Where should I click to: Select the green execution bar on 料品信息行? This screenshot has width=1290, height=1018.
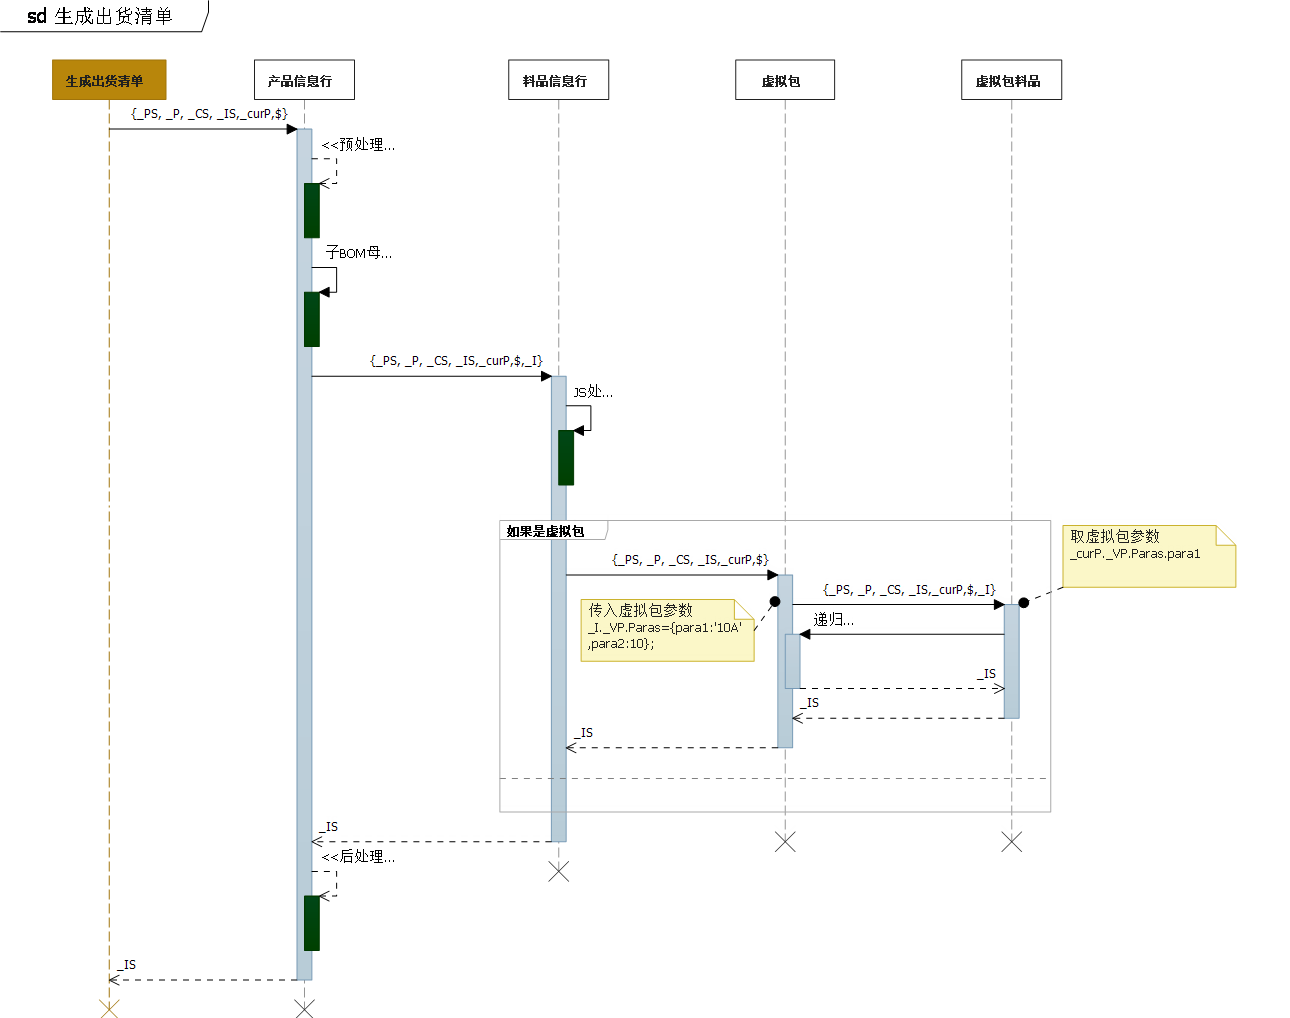pyautogui.click(x=566, y=458)
